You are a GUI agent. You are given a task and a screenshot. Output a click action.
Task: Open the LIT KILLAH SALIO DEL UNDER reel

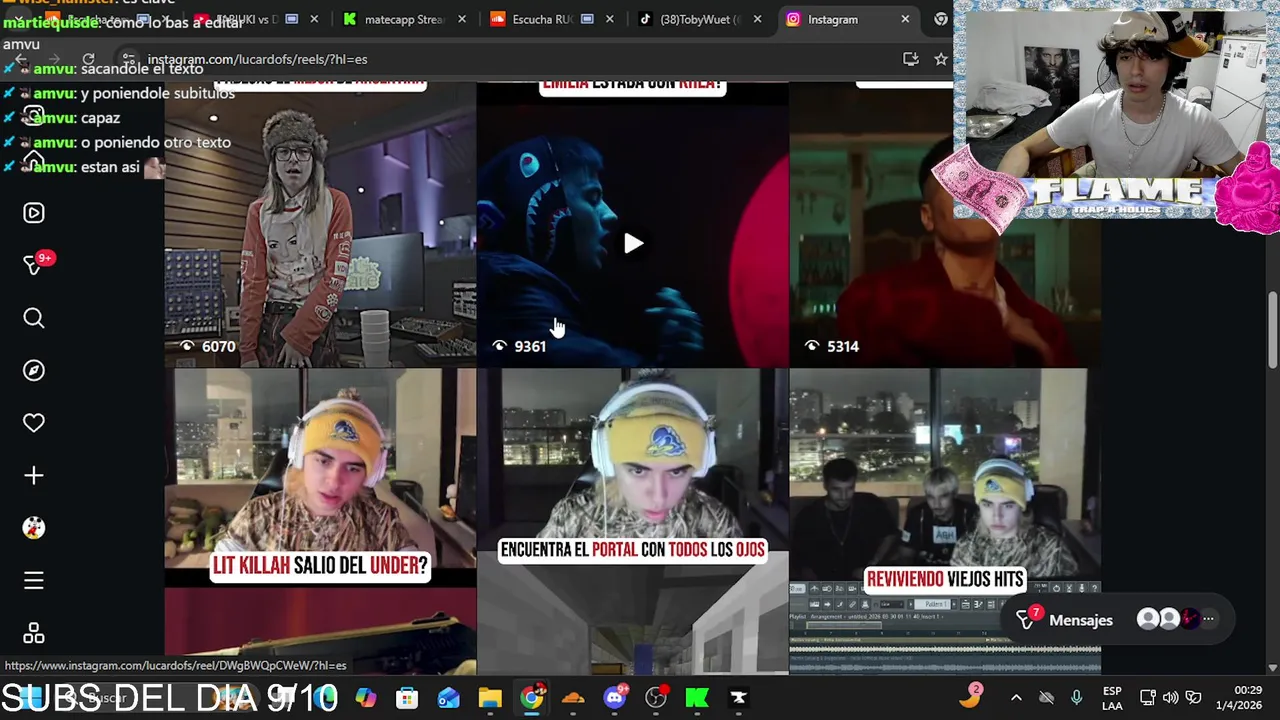[x=320, y=520]
